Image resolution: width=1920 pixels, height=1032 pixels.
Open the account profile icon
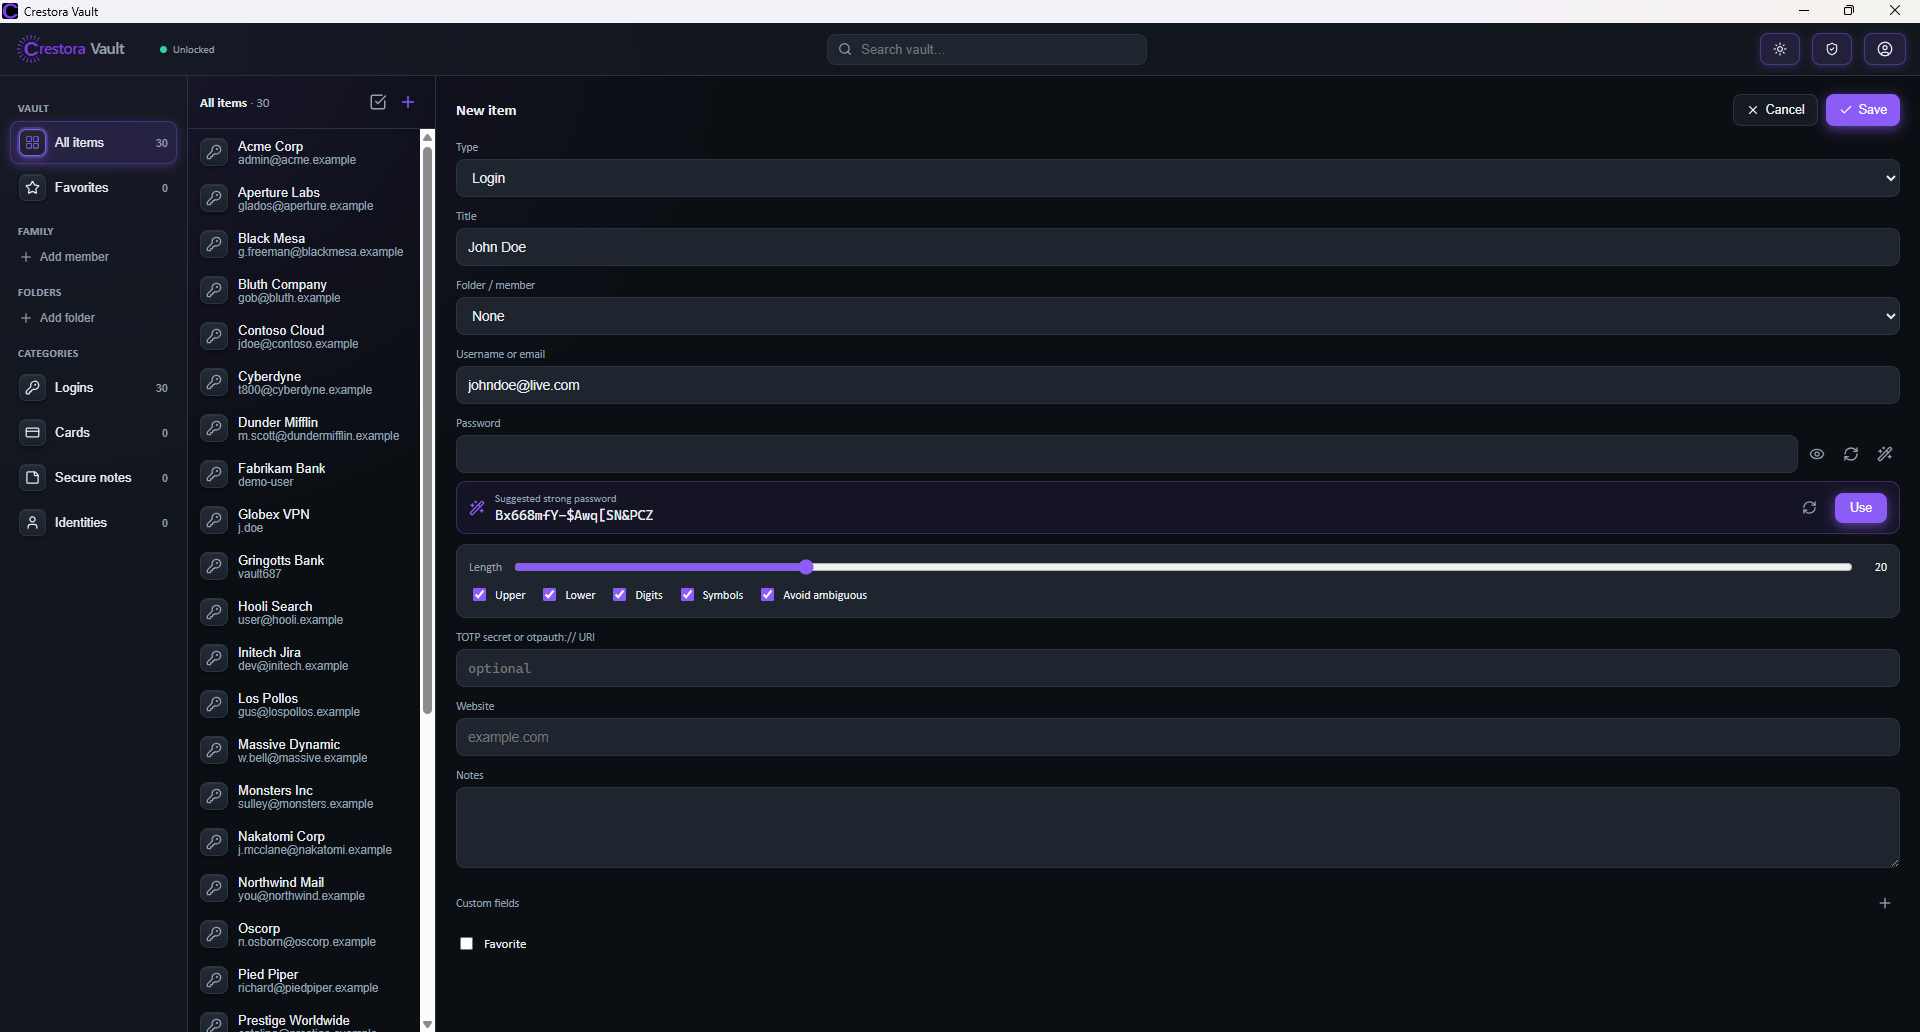[1885, 49]
